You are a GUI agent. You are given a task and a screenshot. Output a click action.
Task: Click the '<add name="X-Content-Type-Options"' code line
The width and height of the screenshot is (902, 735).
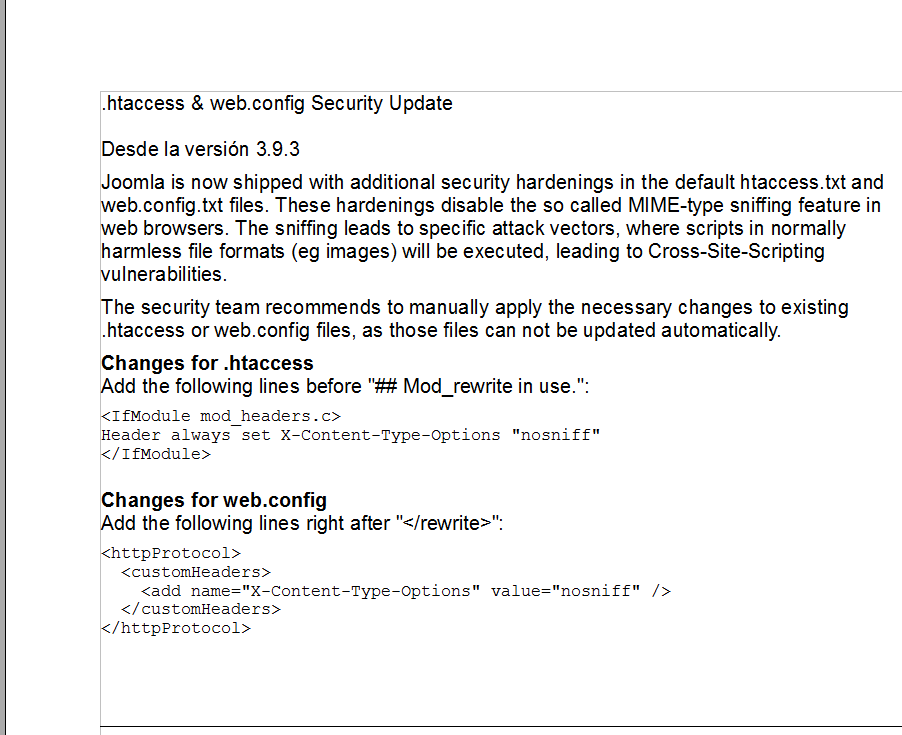click(x=406, y=591)
